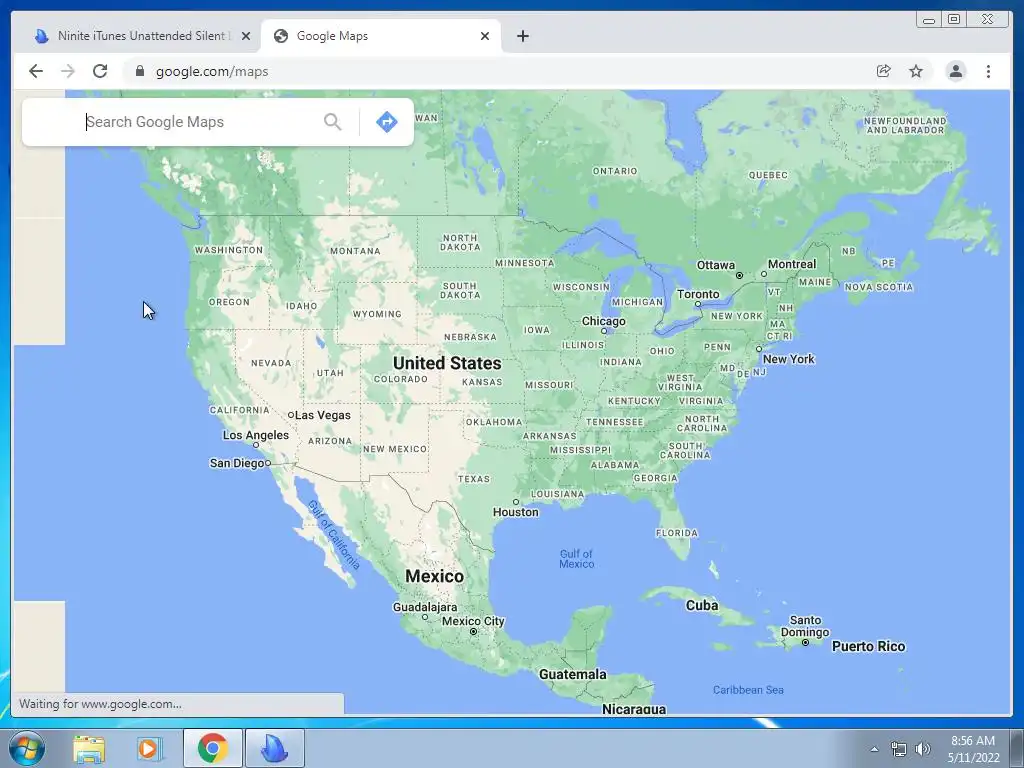Viewport: 1024px width, 768px height.
Task: Click the New York city label
Action: pyautogui.click(x=788, y=359)
